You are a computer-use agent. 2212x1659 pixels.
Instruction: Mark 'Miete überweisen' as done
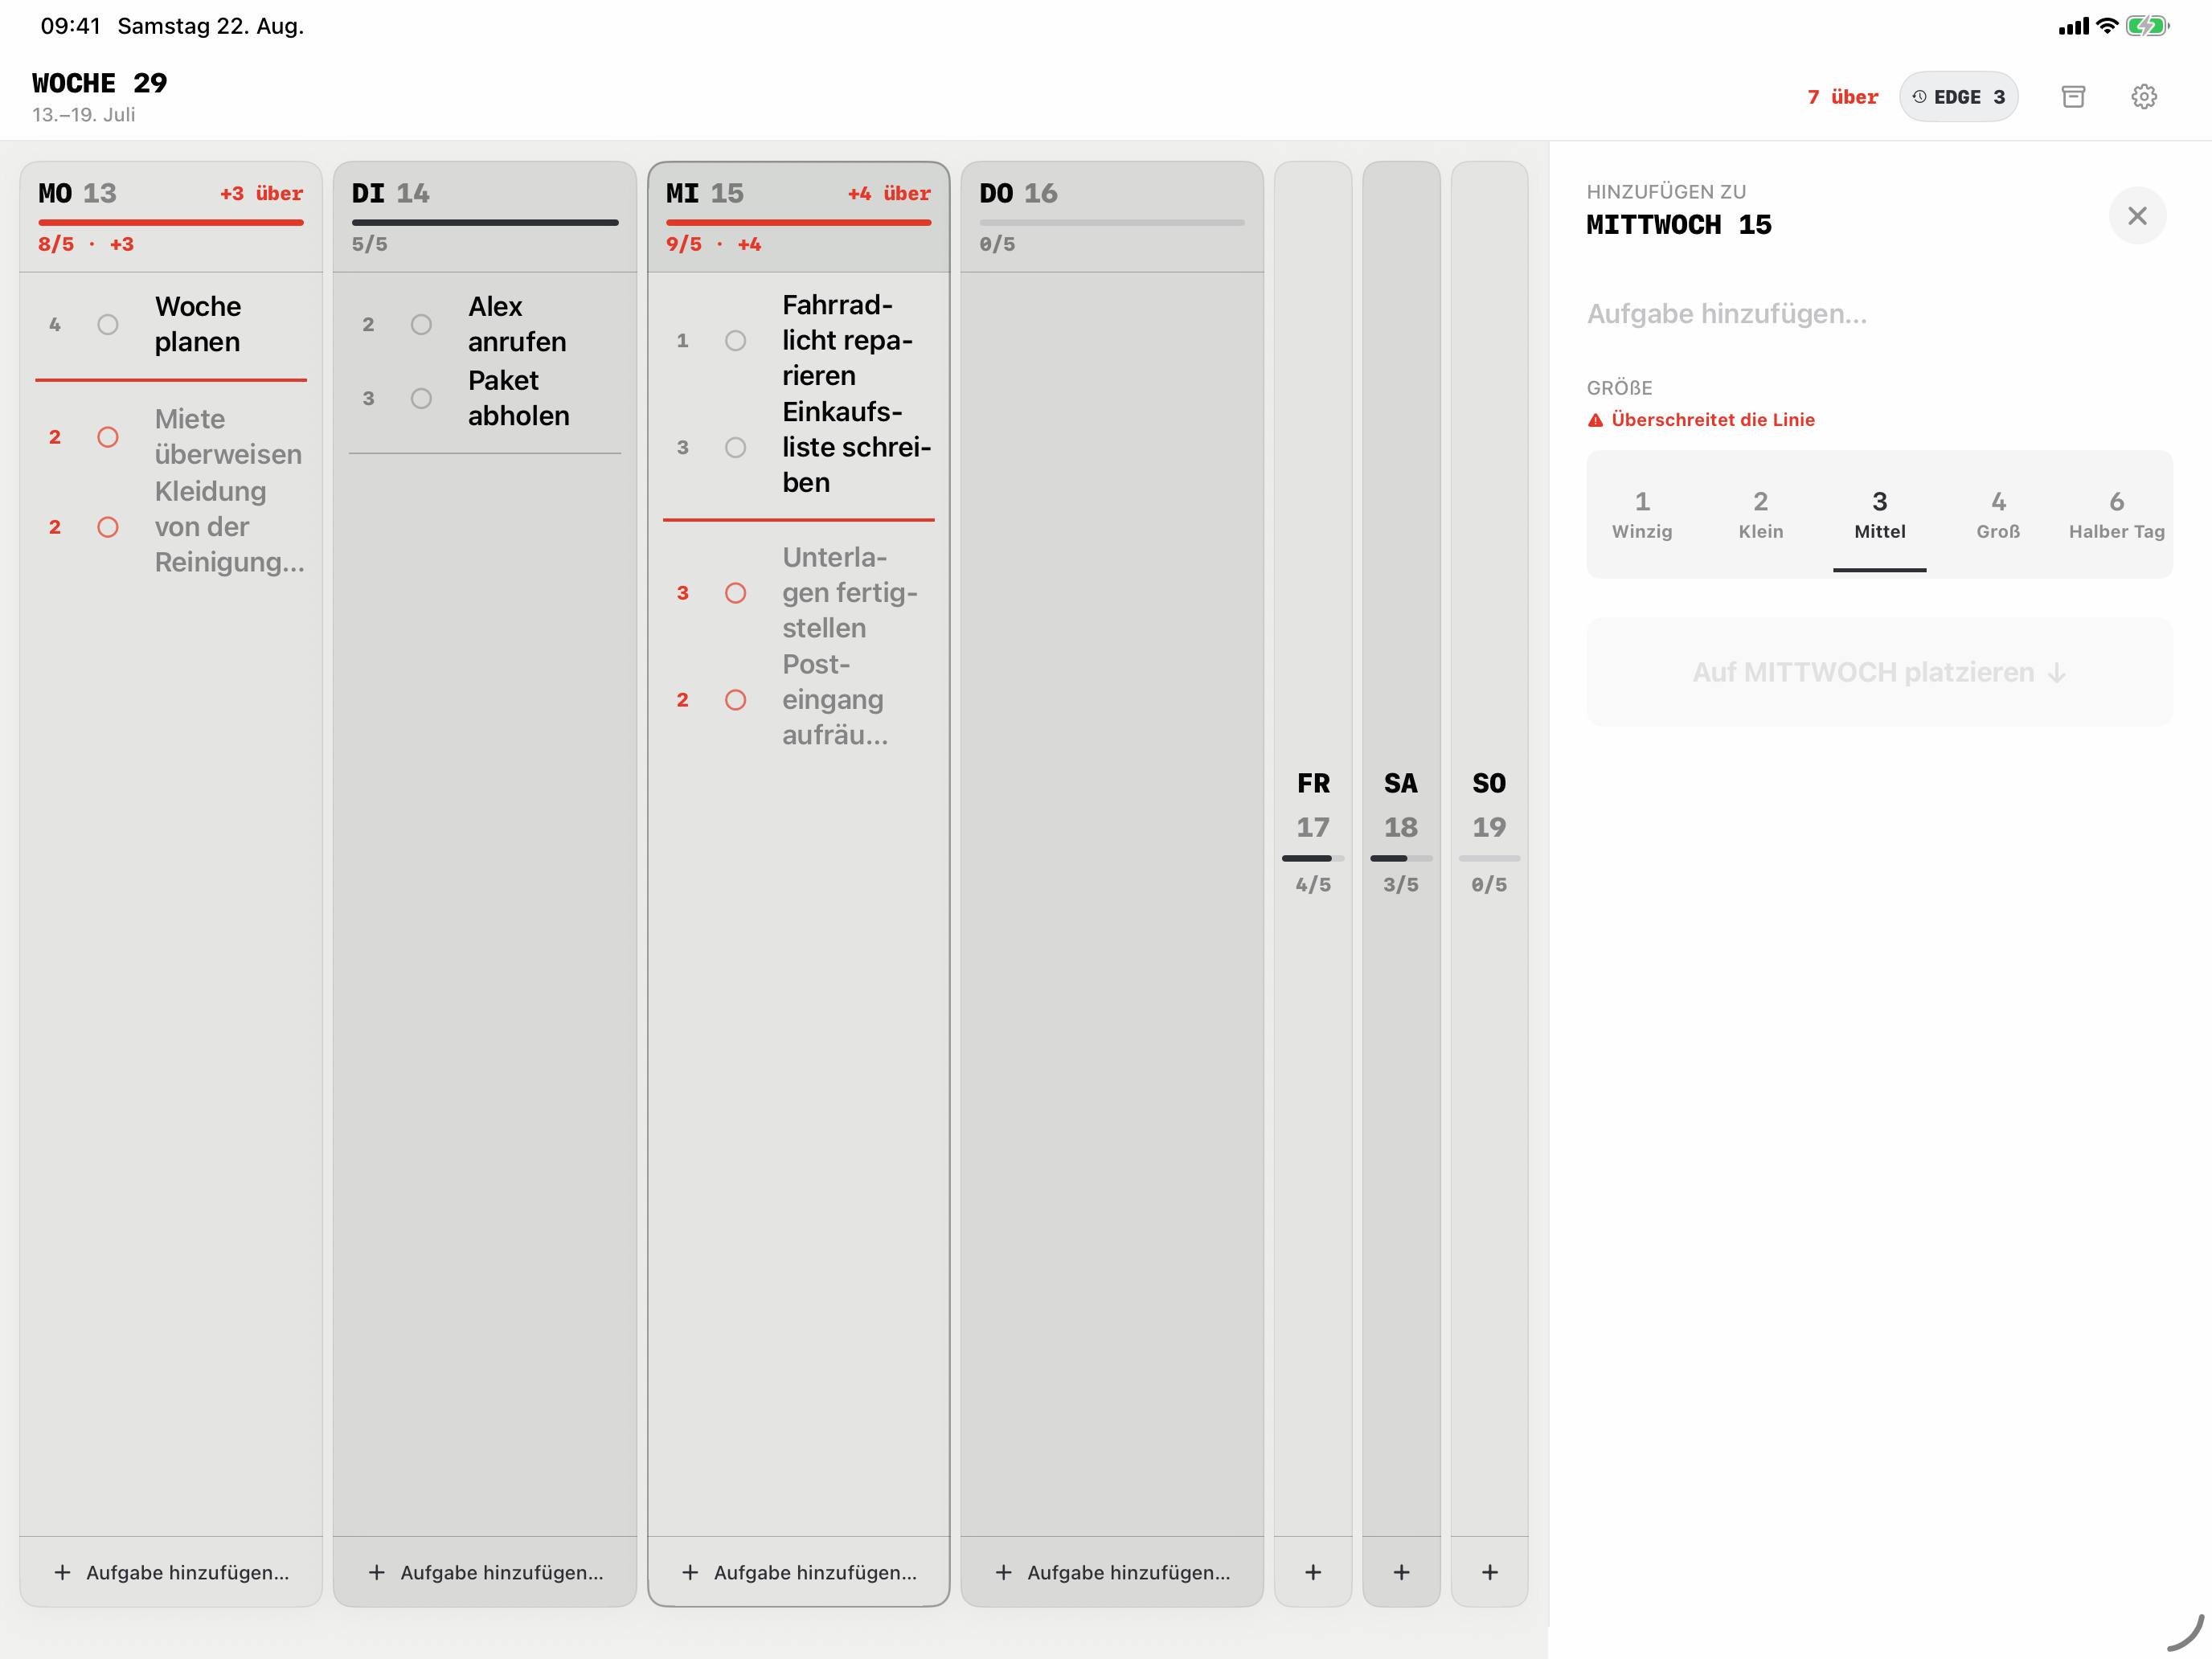tap(108, 437)
